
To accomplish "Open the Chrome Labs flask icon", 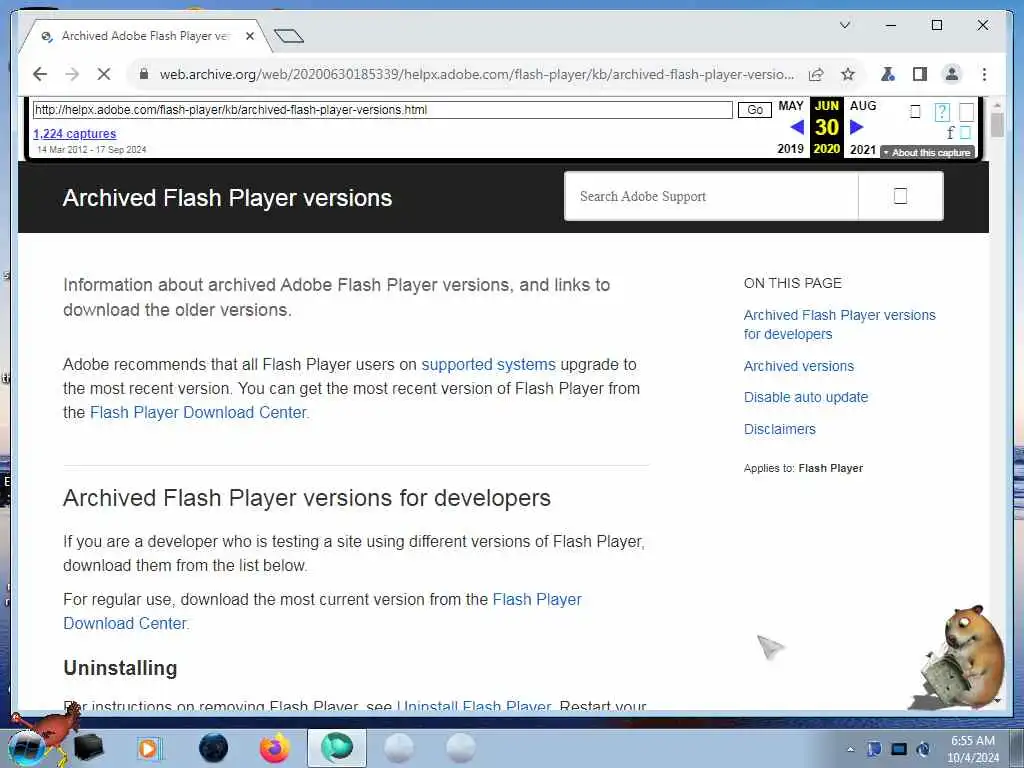I will 888,74.
